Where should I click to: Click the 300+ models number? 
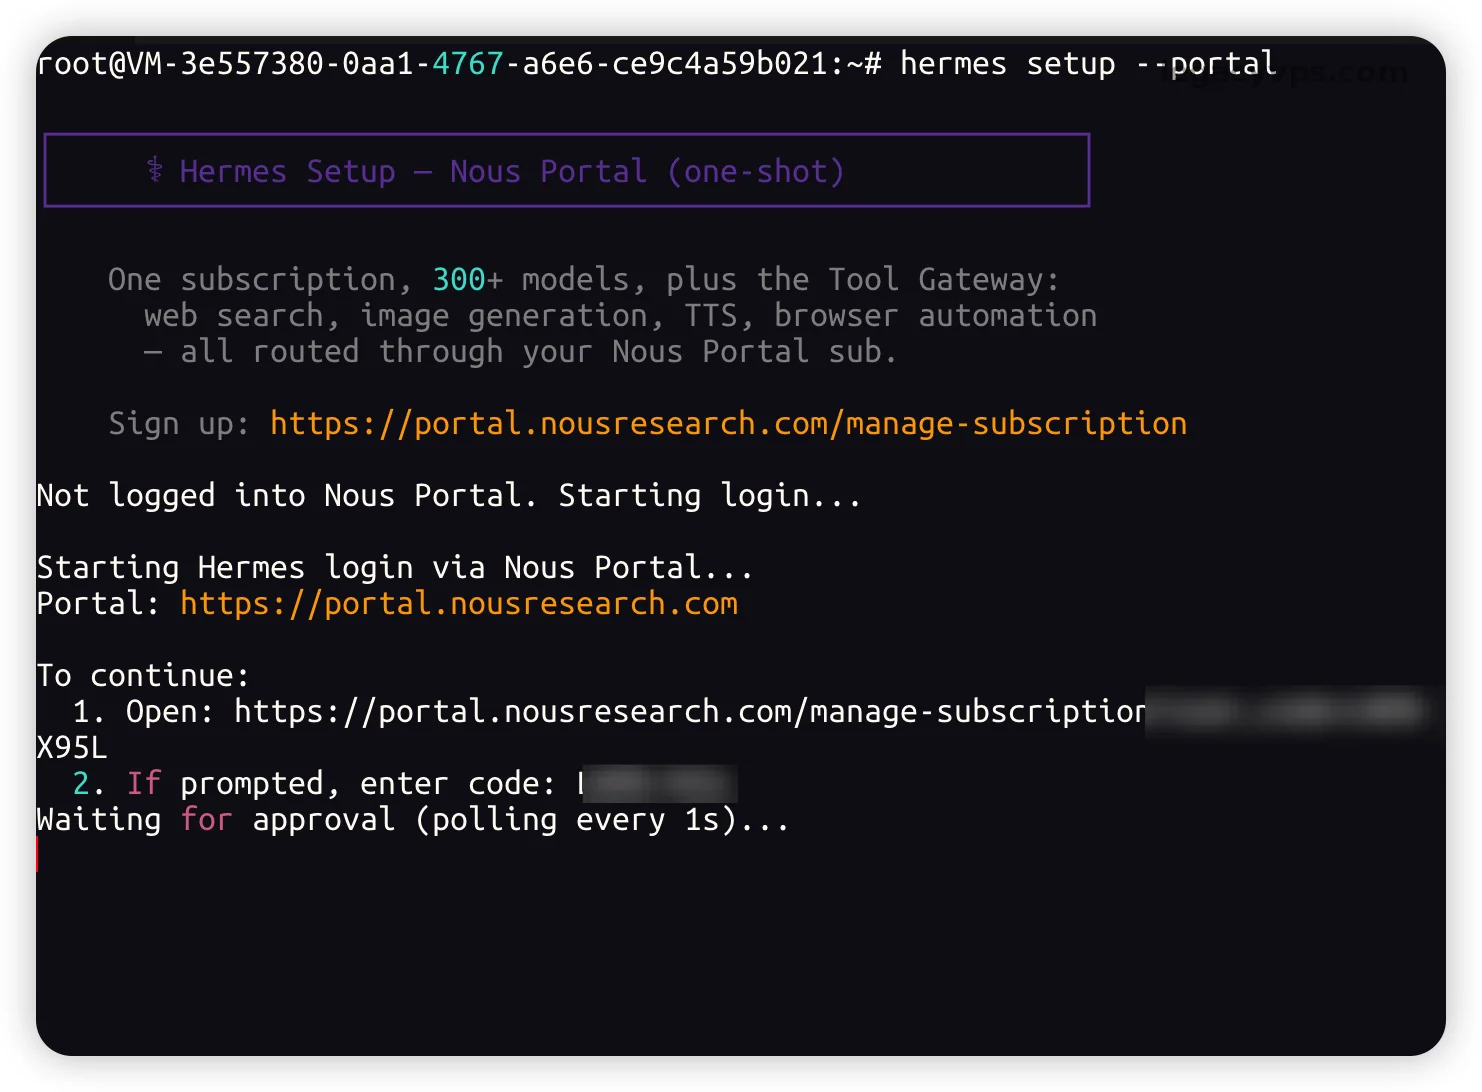click(468, 279)
